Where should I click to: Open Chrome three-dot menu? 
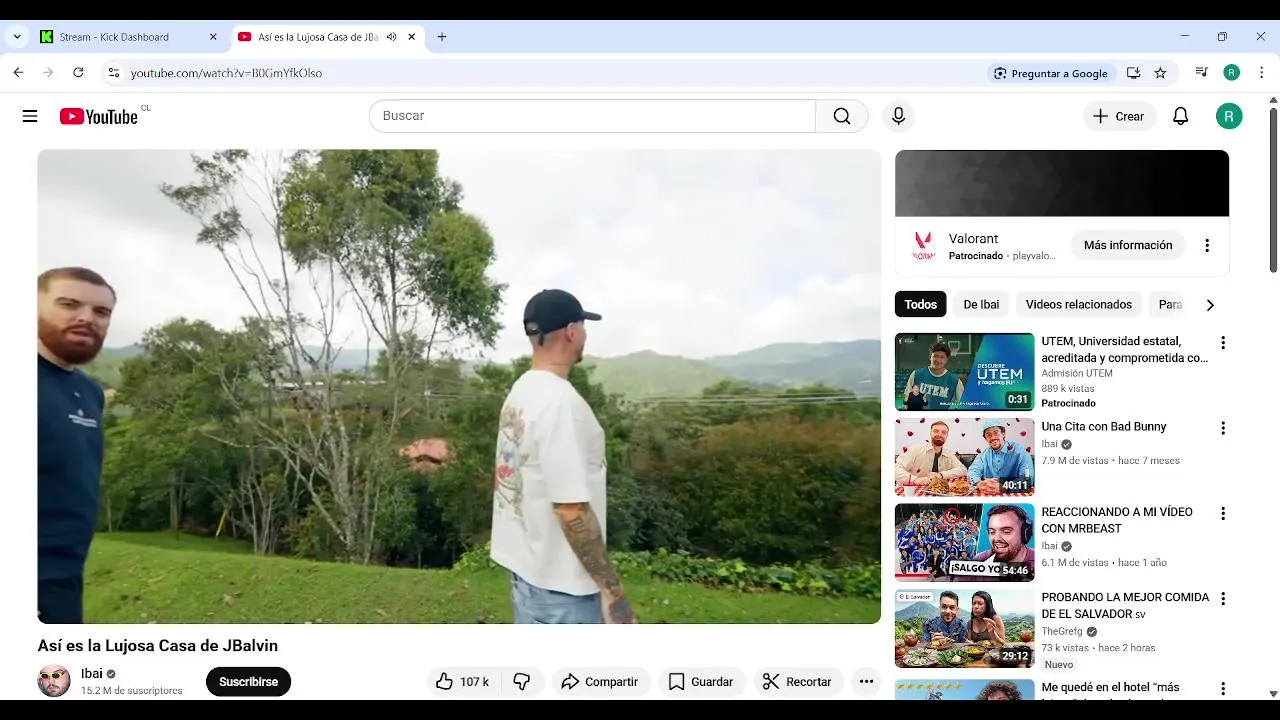click(x=1261, y=73)
